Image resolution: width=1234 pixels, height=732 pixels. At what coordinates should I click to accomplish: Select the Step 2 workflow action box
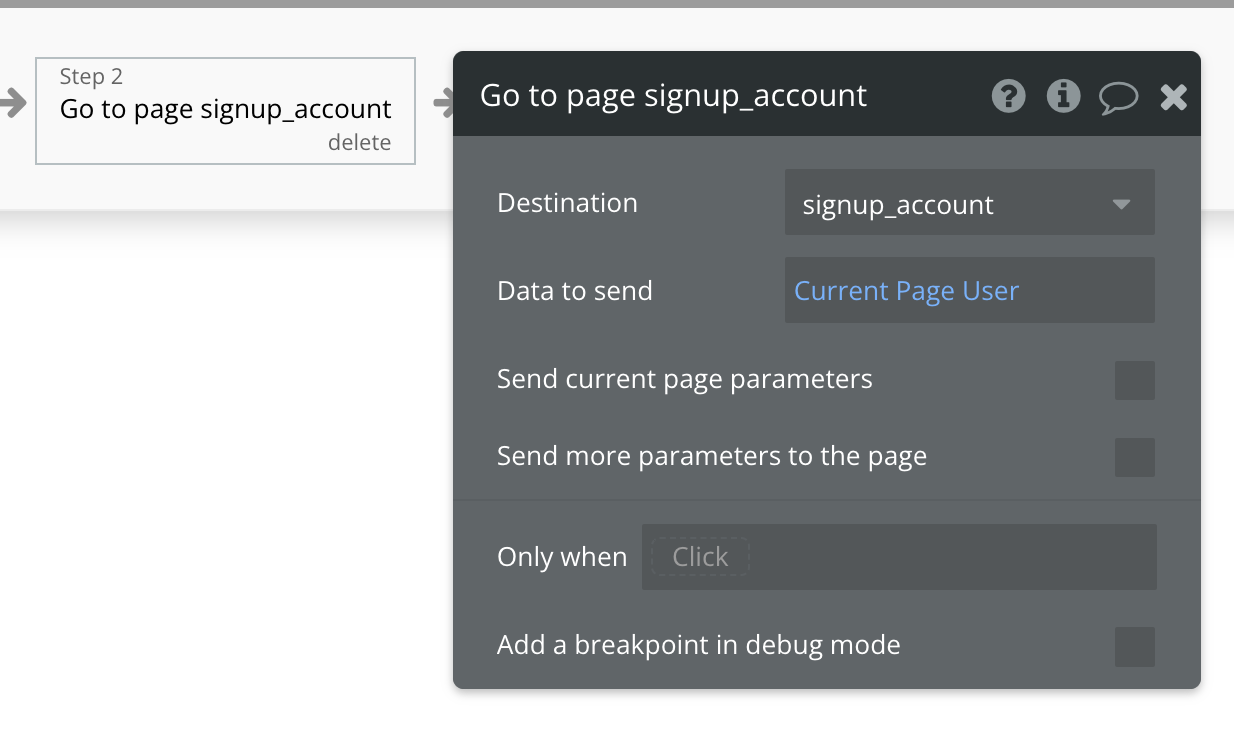[x=225, y=110]
